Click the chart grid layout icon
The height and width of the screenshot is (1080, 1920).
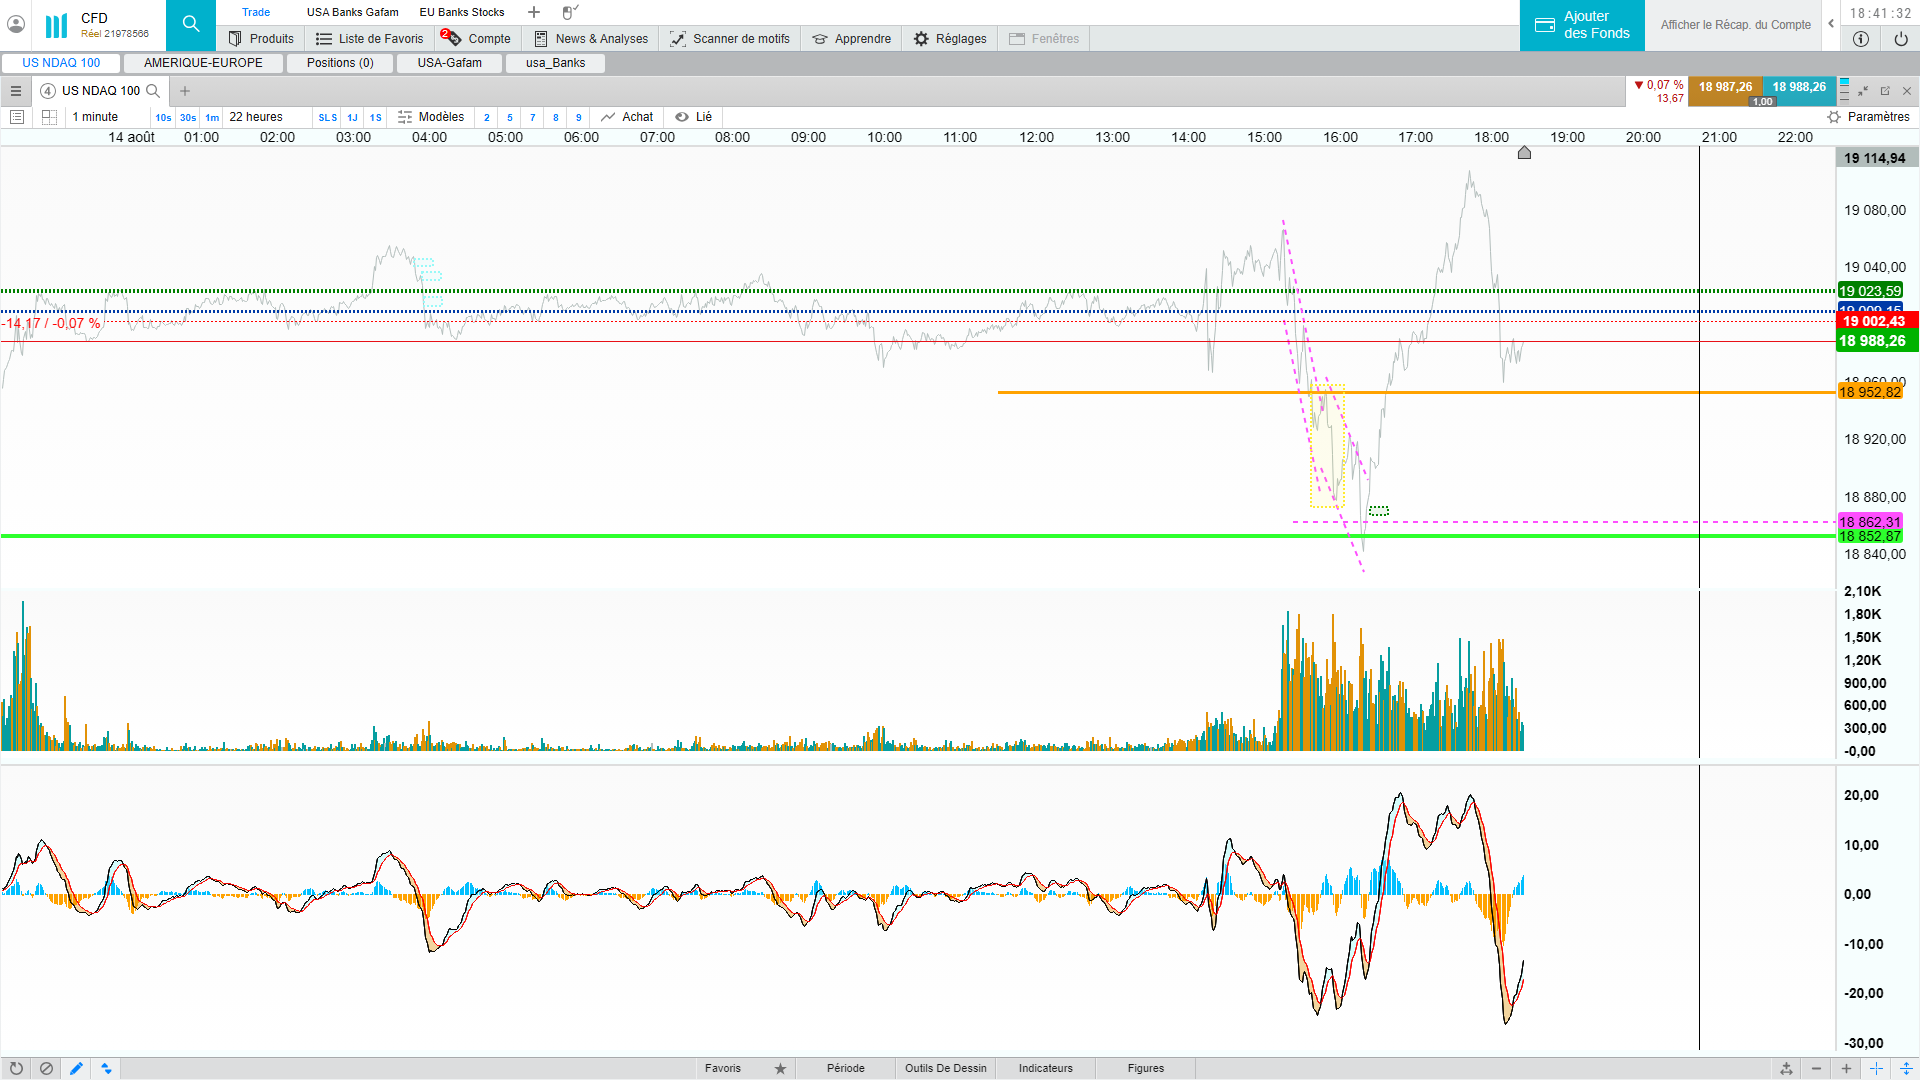49,117
